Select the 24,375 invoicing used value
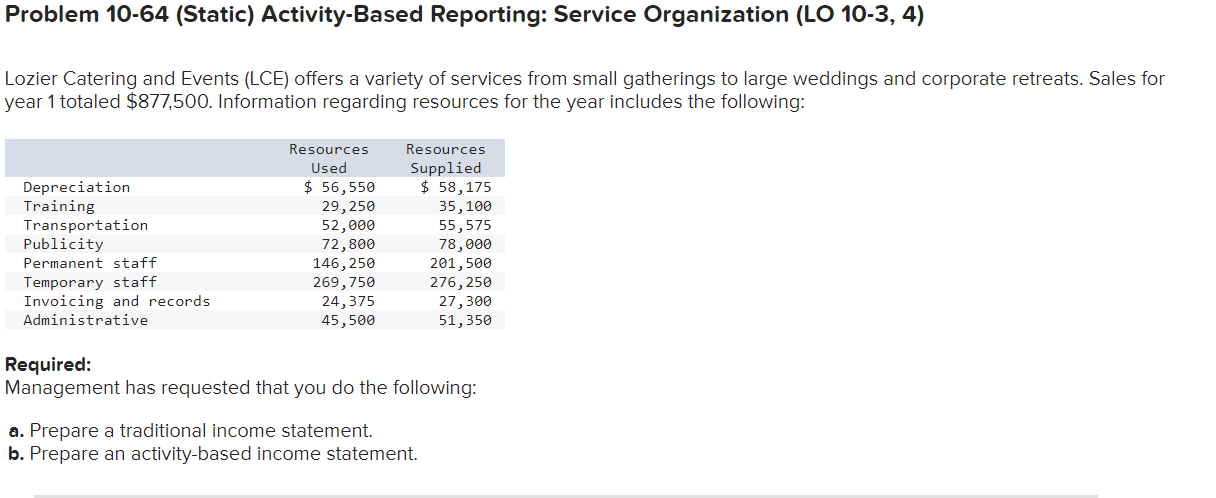This screenshot has width=1216, height=498. 349,301
